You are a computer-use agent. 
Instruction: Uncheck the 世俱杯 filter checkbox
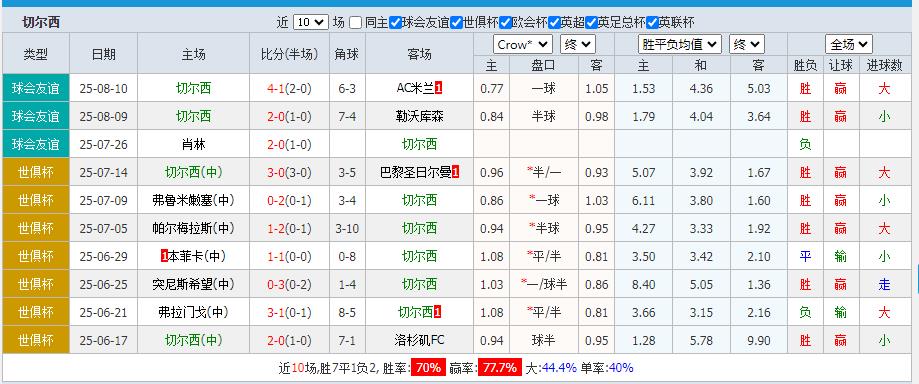click(457, 23)
